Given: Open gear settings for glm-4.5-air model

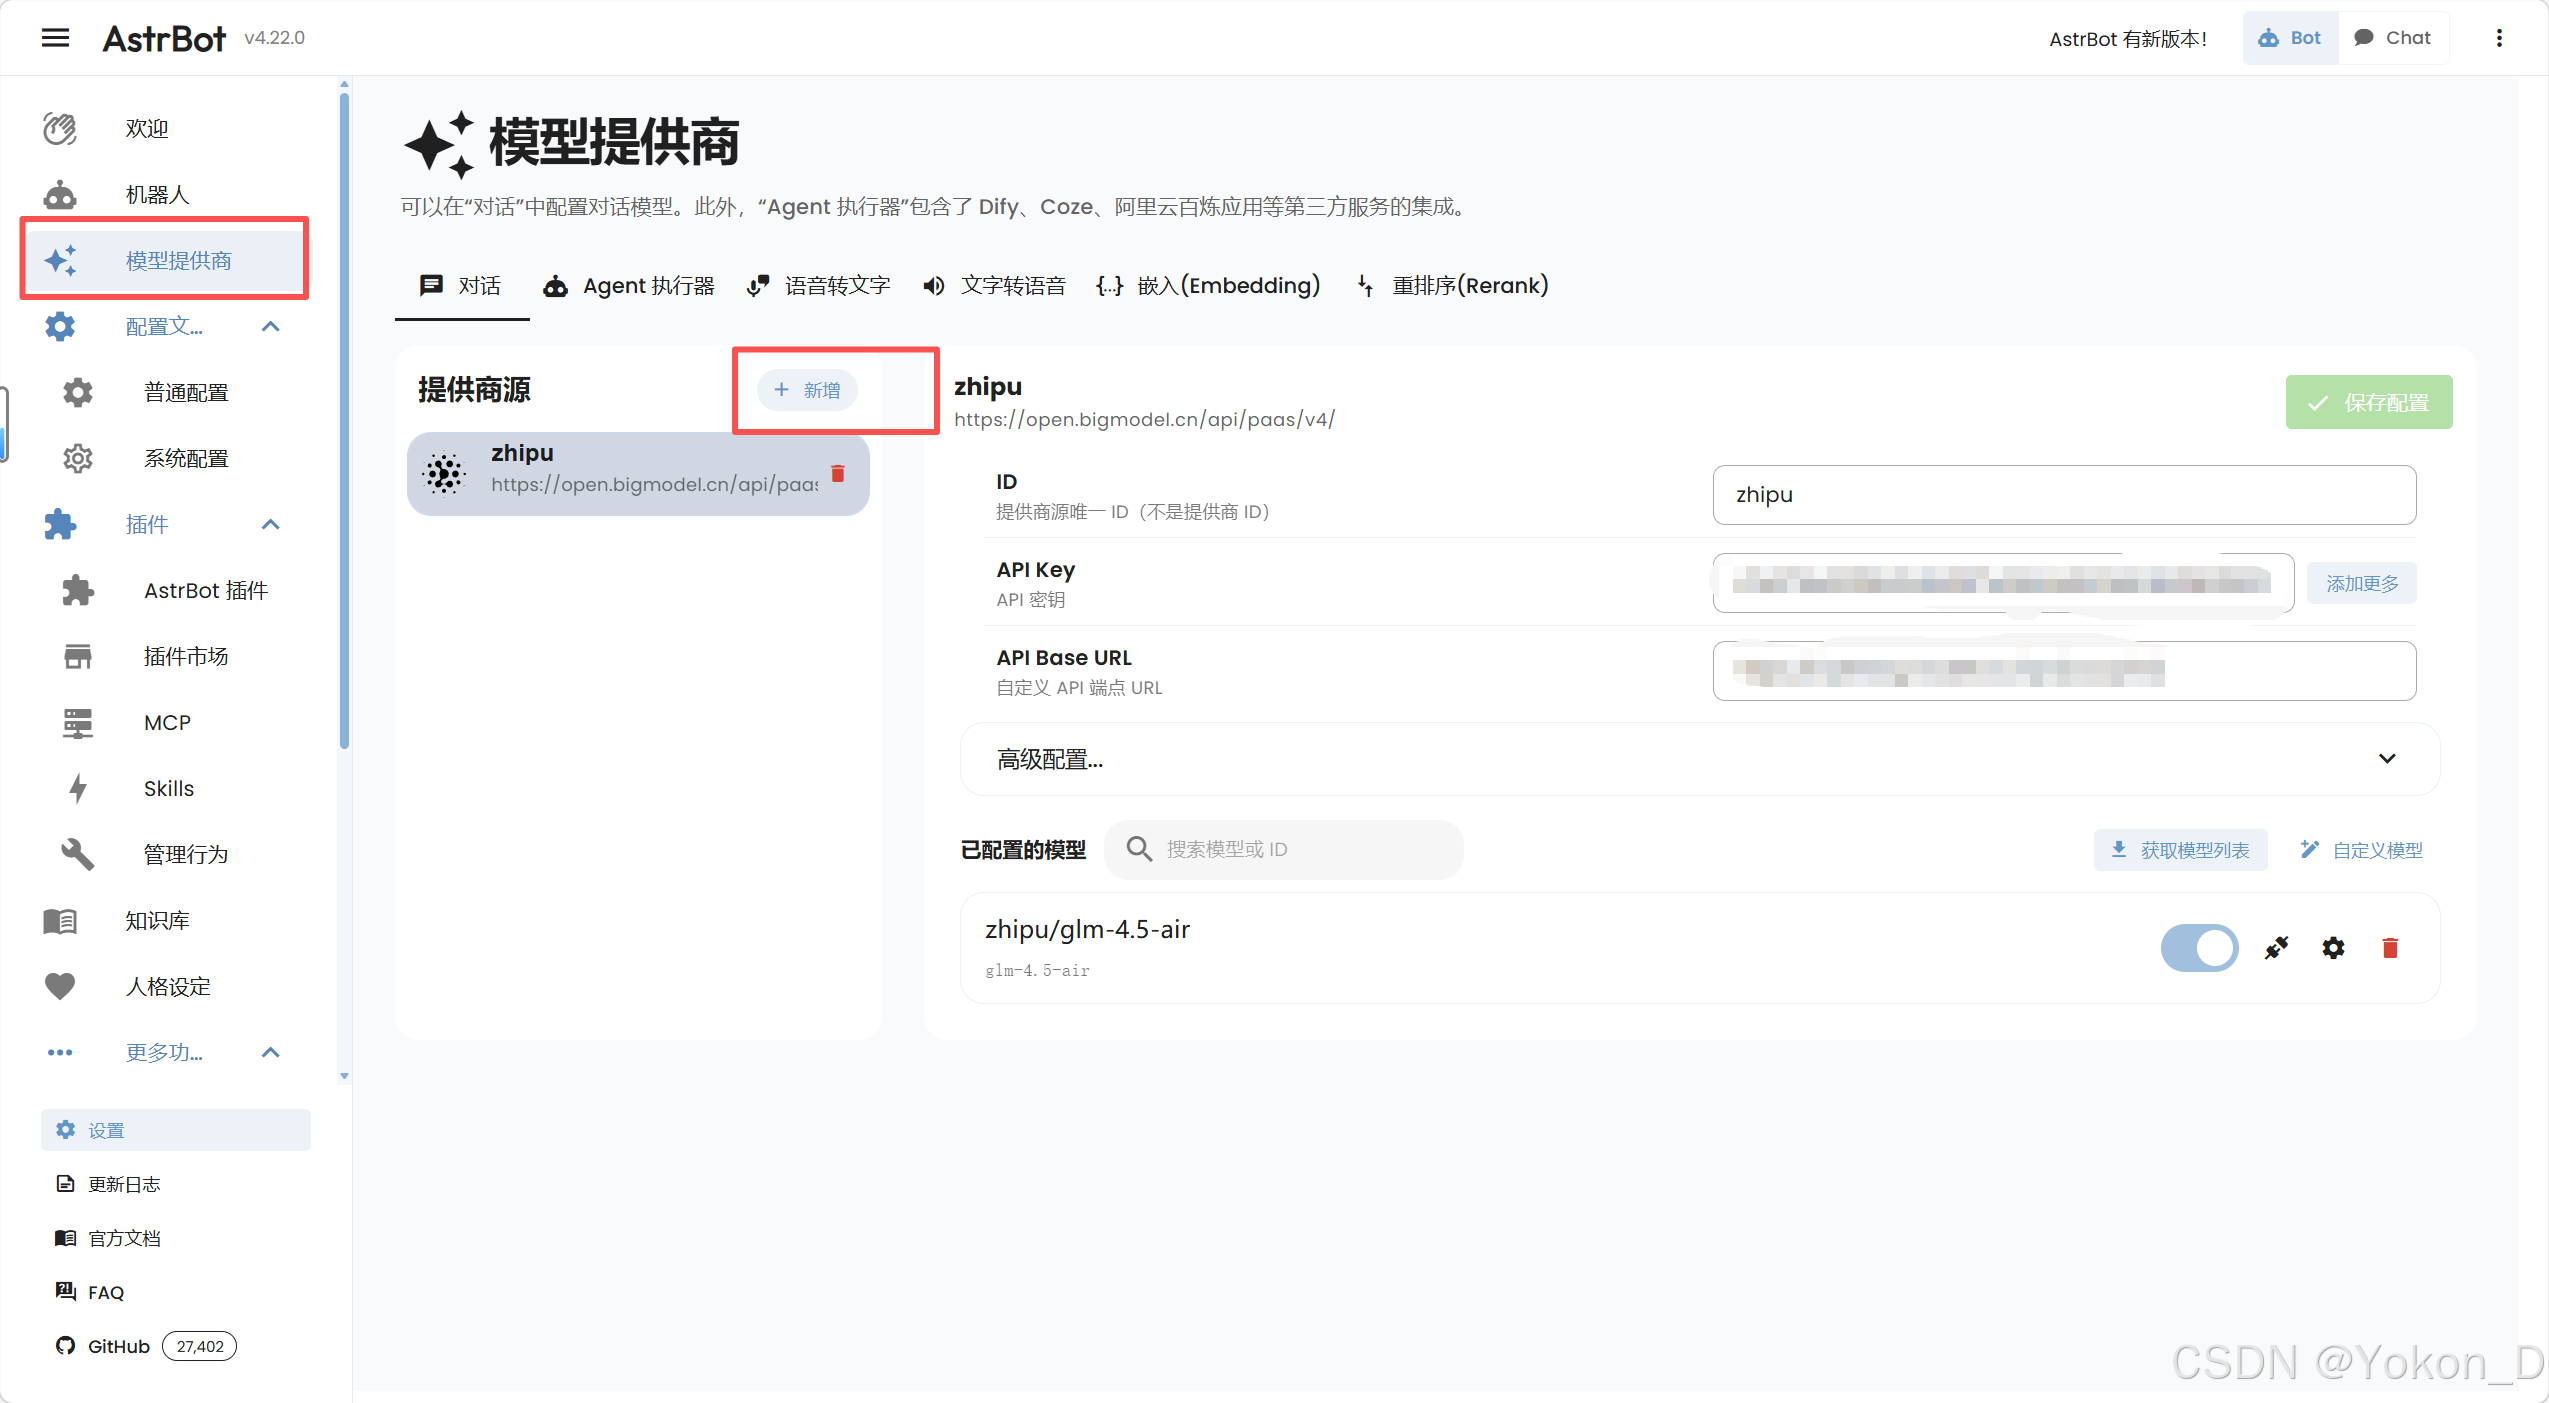Looking at the screenshot, I should tap(2333, 948).
